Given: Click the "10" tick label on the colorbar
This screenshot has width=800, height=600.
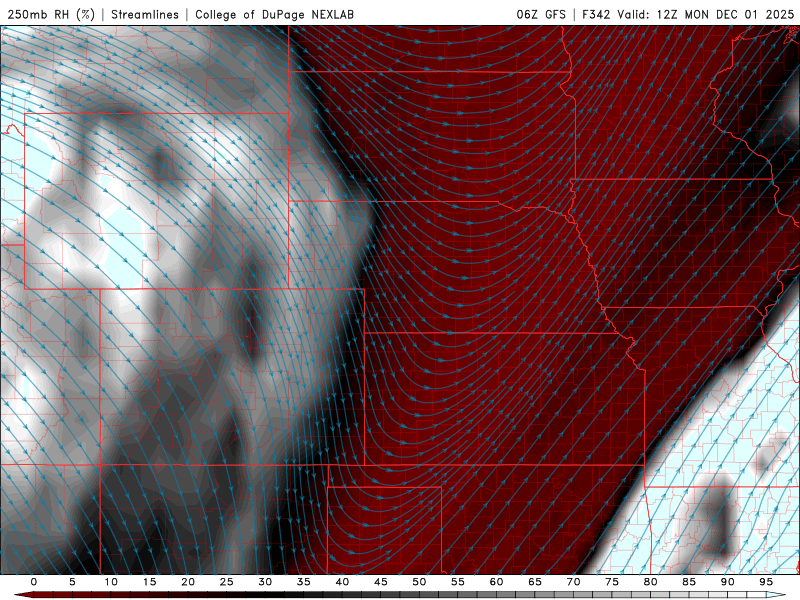Looking at the screenshot, I should pos(111,582).
